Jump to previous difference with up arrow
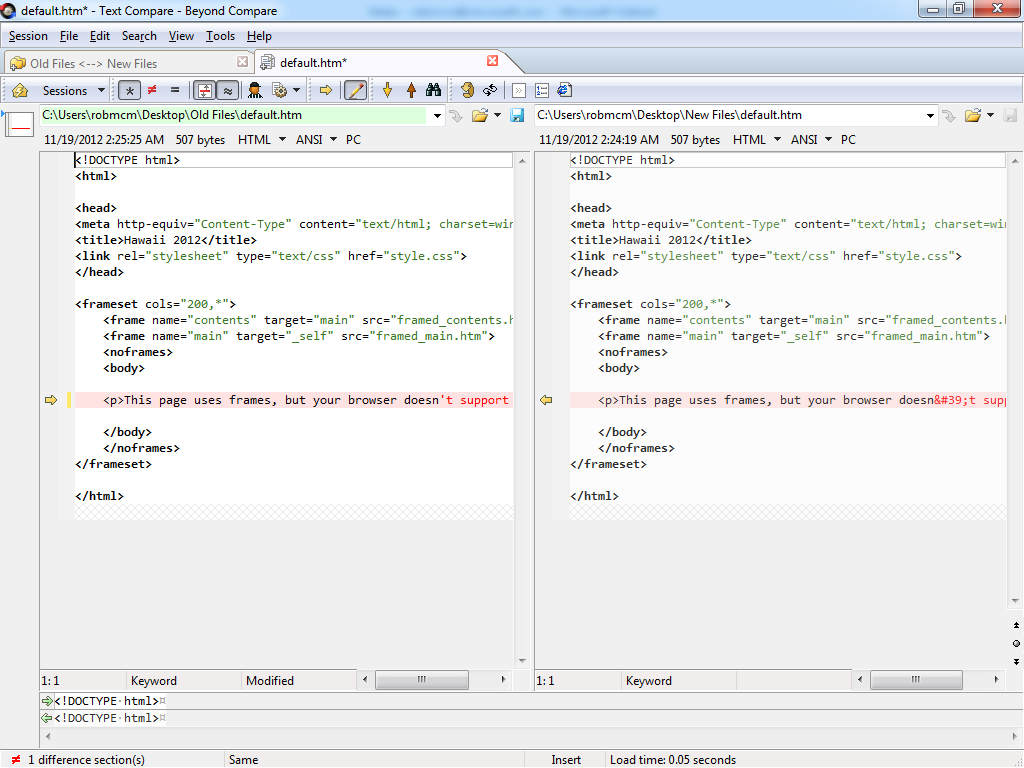 pos(410,90)
